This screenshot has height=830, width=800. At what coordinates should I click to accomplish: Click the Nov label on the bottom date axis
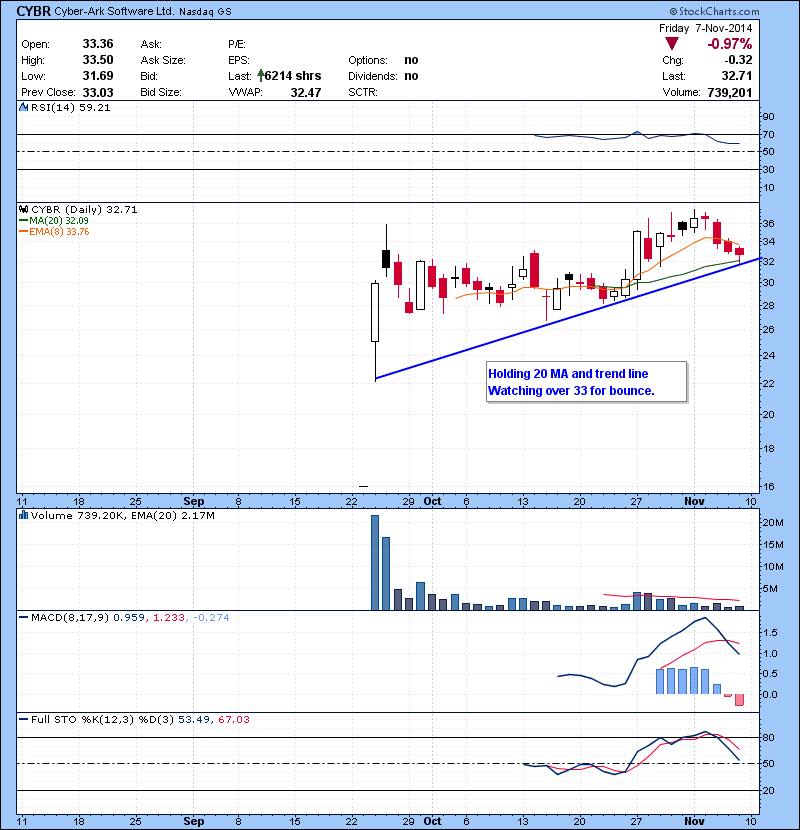tap(694, 821)
